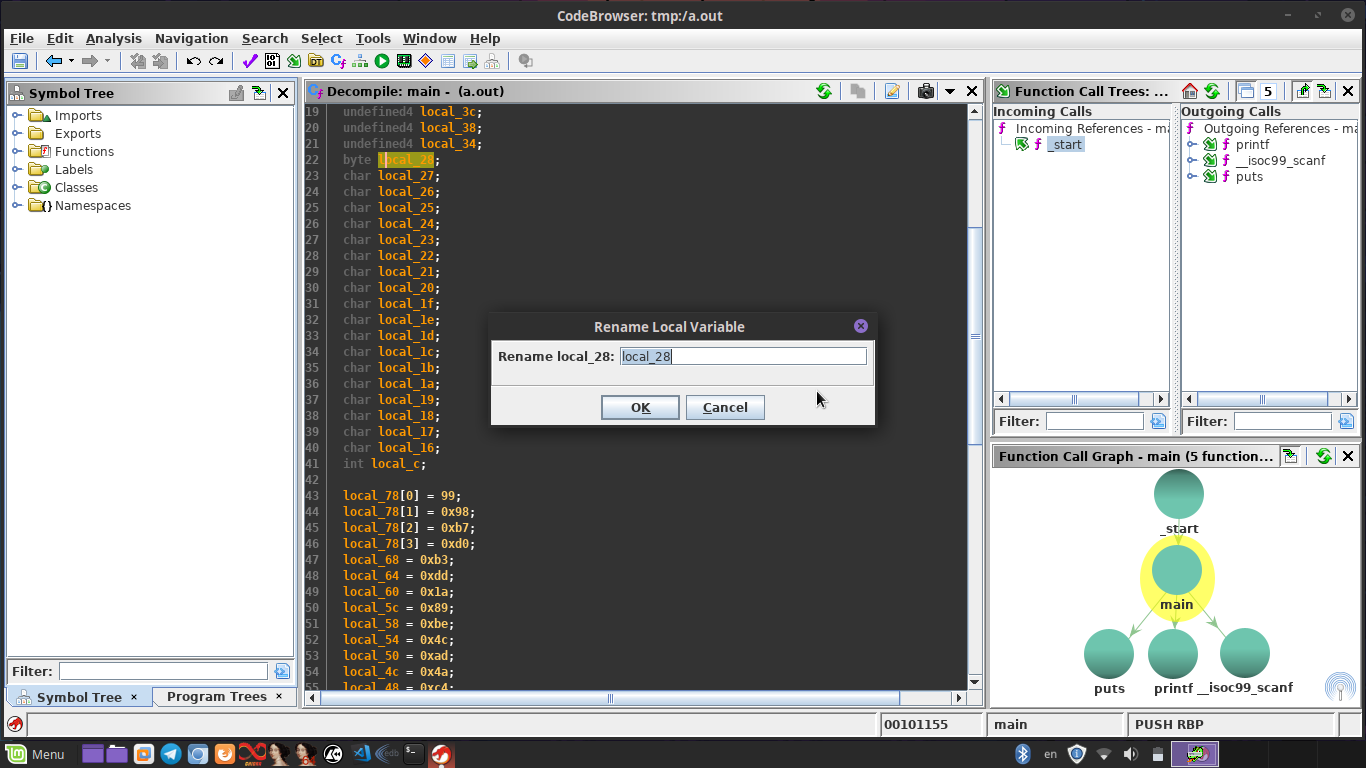The width and height of the screenshot is (1366, 768).
Task: Open the Analysis menu
Action: 113,38
